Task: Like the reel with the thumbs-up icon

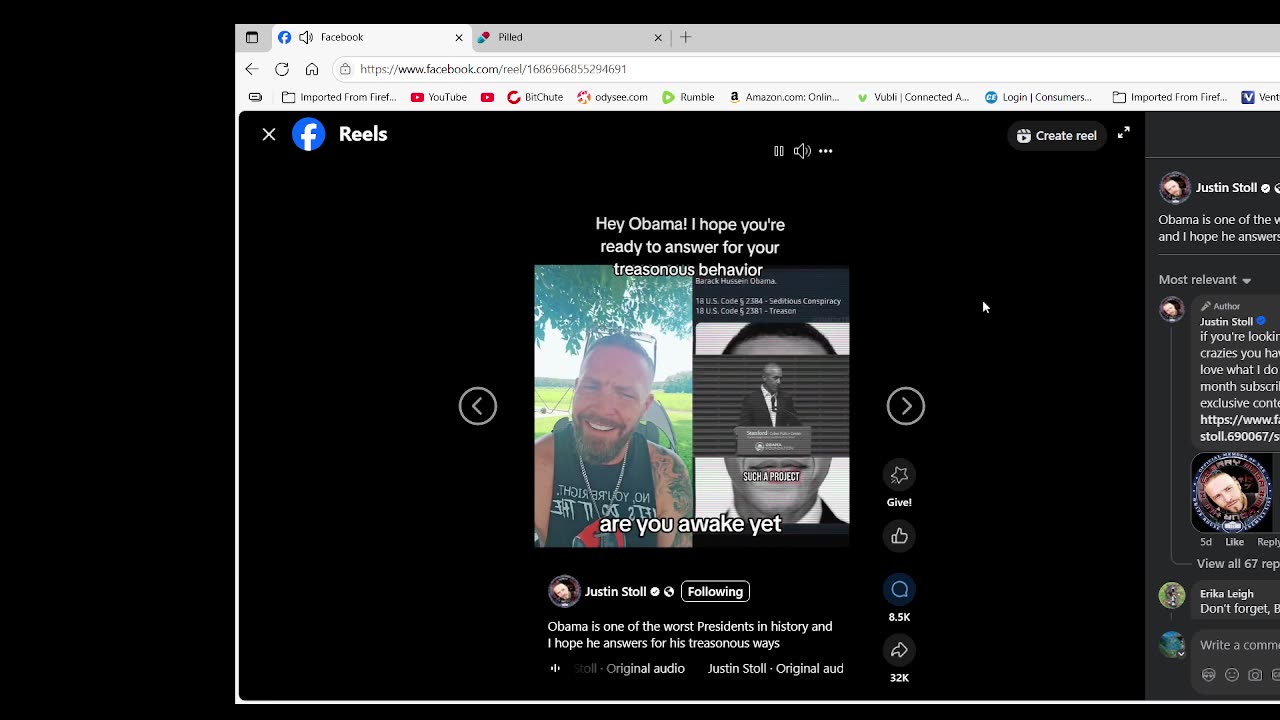Action: [x=899, y=537]
